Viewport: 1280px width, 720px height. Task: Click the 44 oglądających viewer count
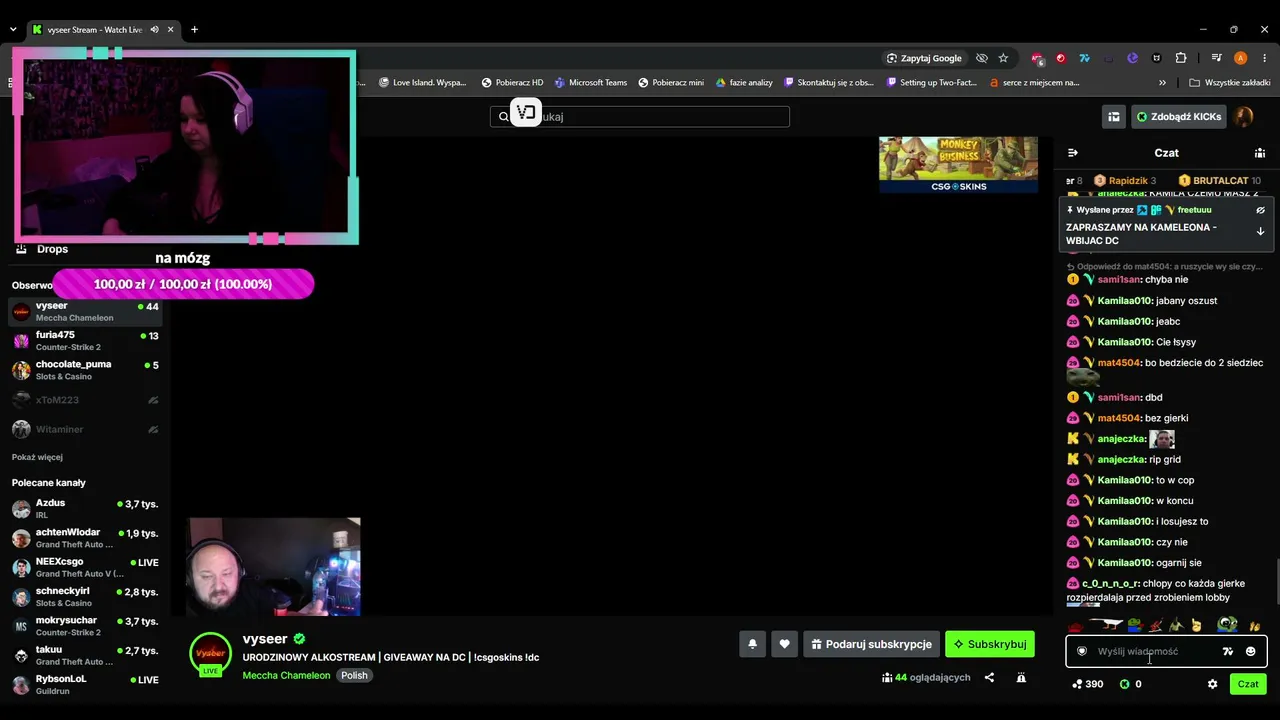click(926, 677)
